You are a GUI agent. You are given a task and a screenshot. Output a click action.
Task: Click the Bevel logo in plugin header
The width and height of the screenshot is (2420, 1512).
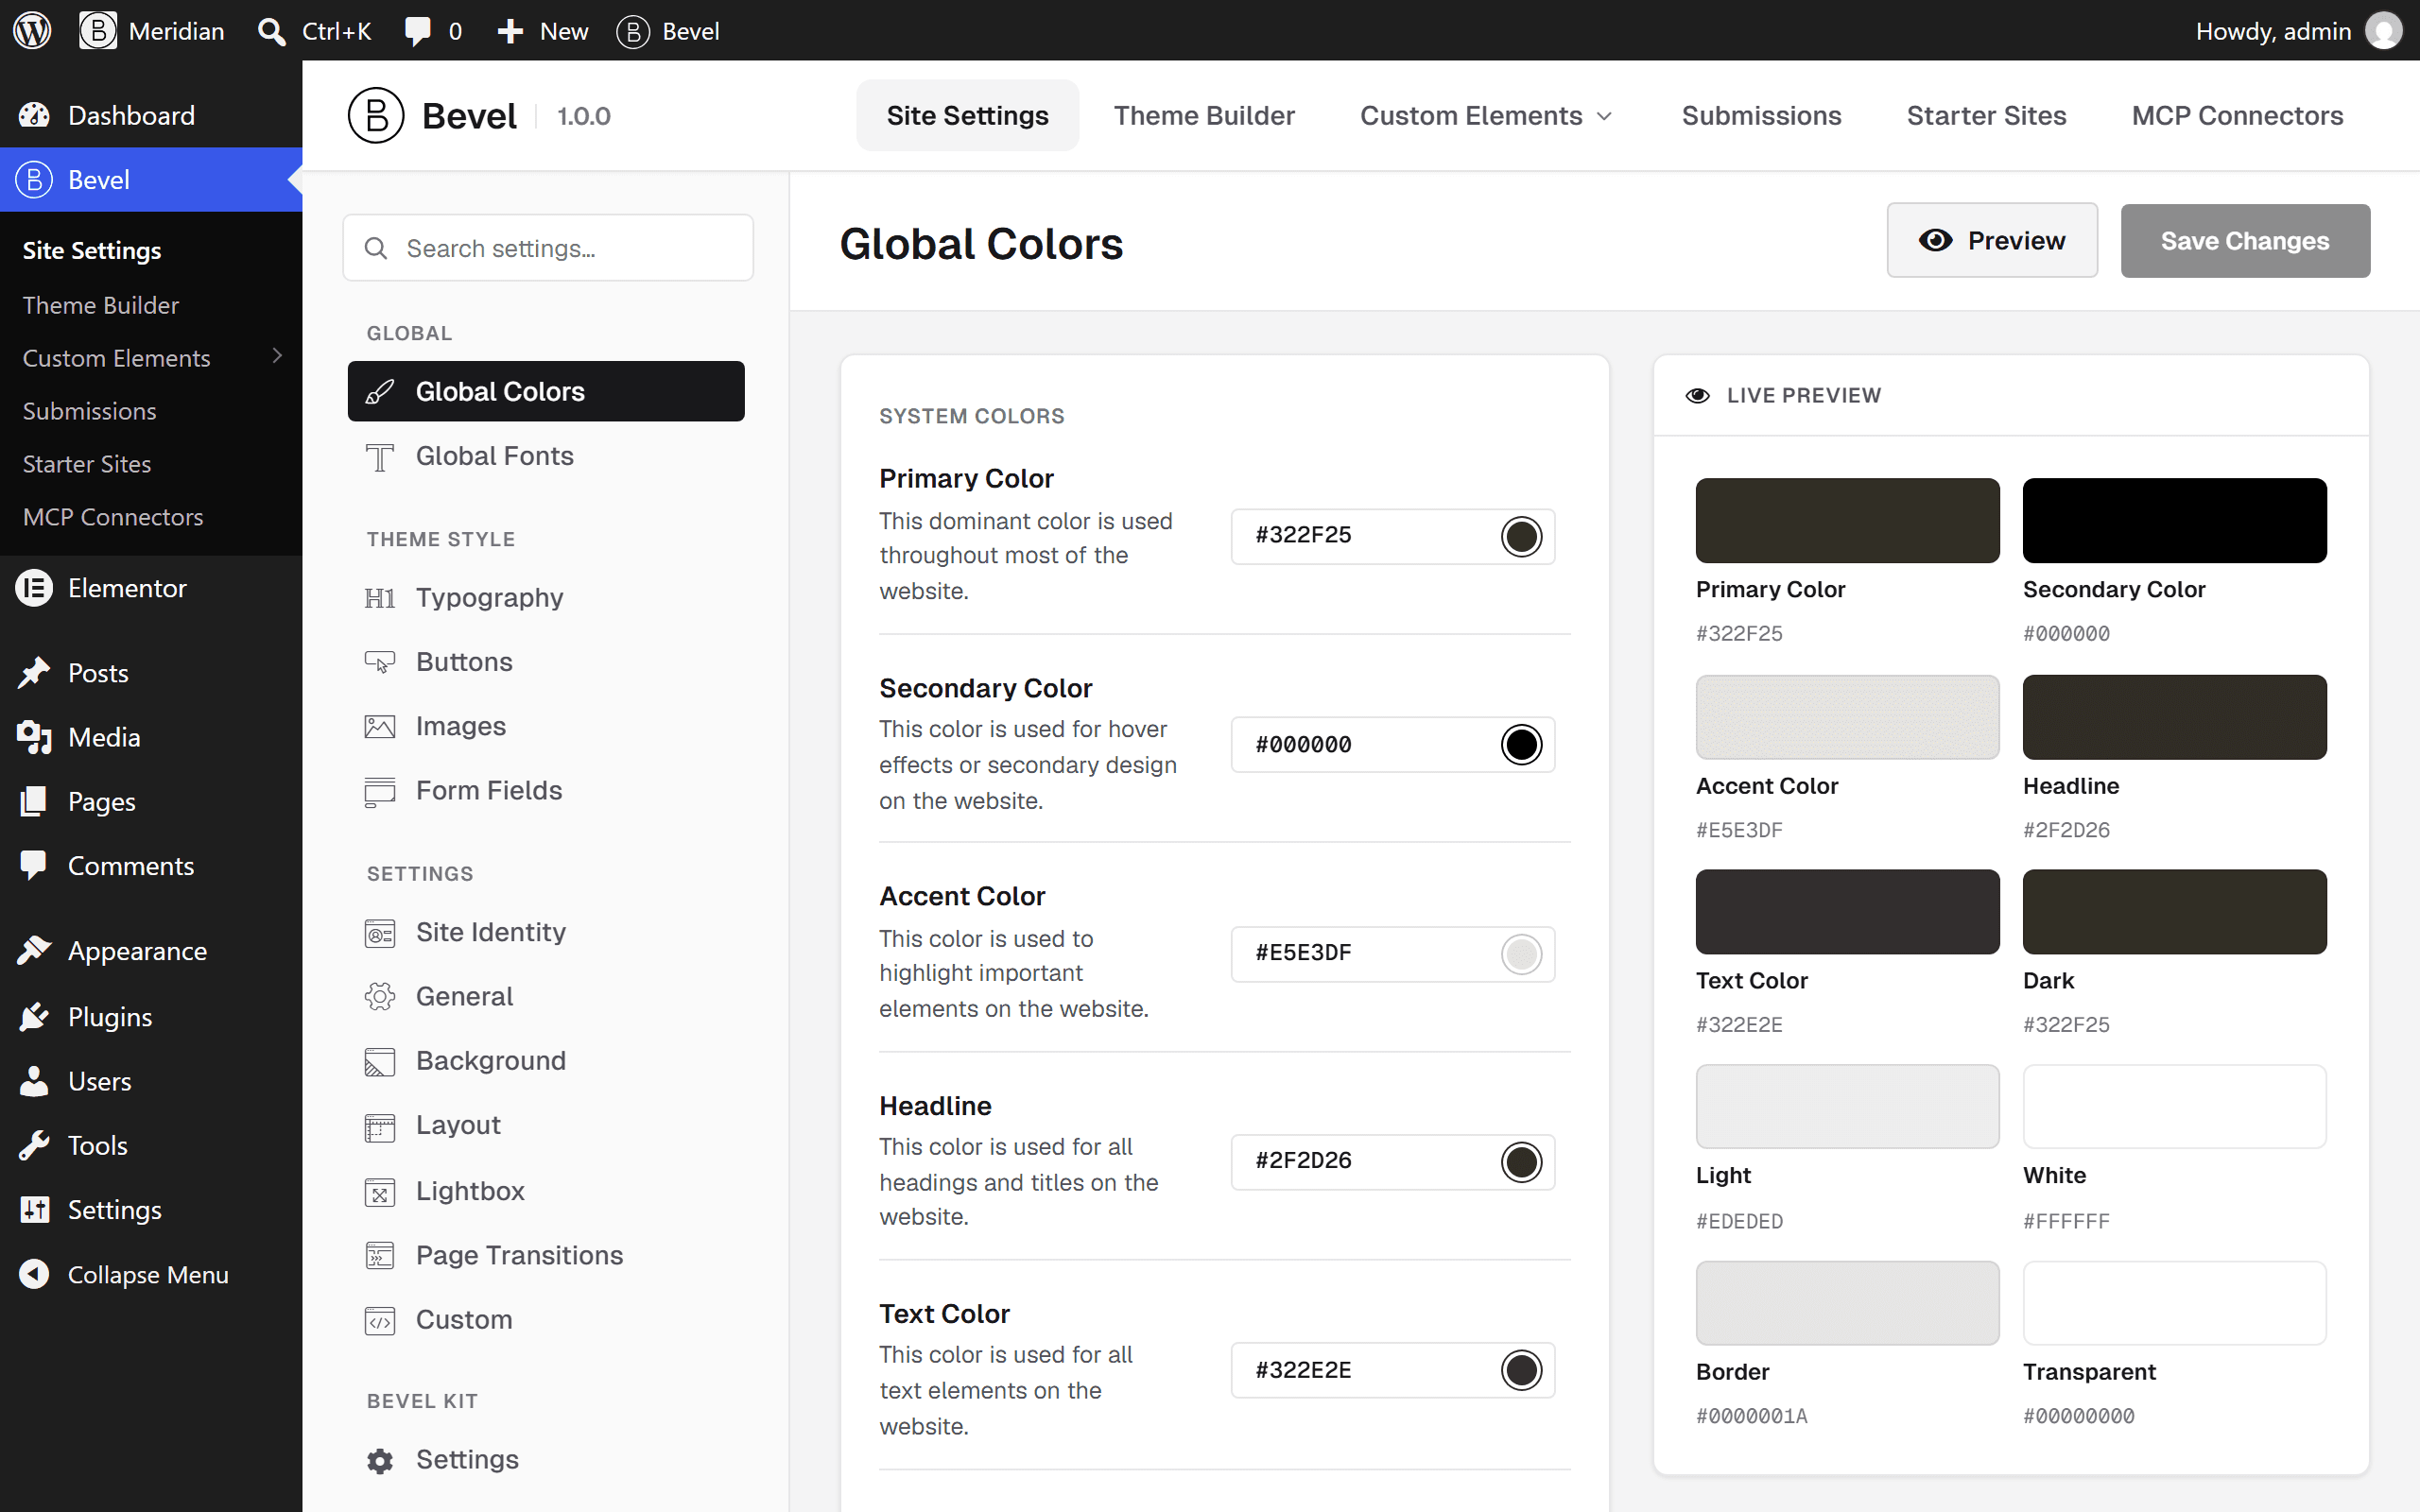pyautogui.click(x=376, y=115)
